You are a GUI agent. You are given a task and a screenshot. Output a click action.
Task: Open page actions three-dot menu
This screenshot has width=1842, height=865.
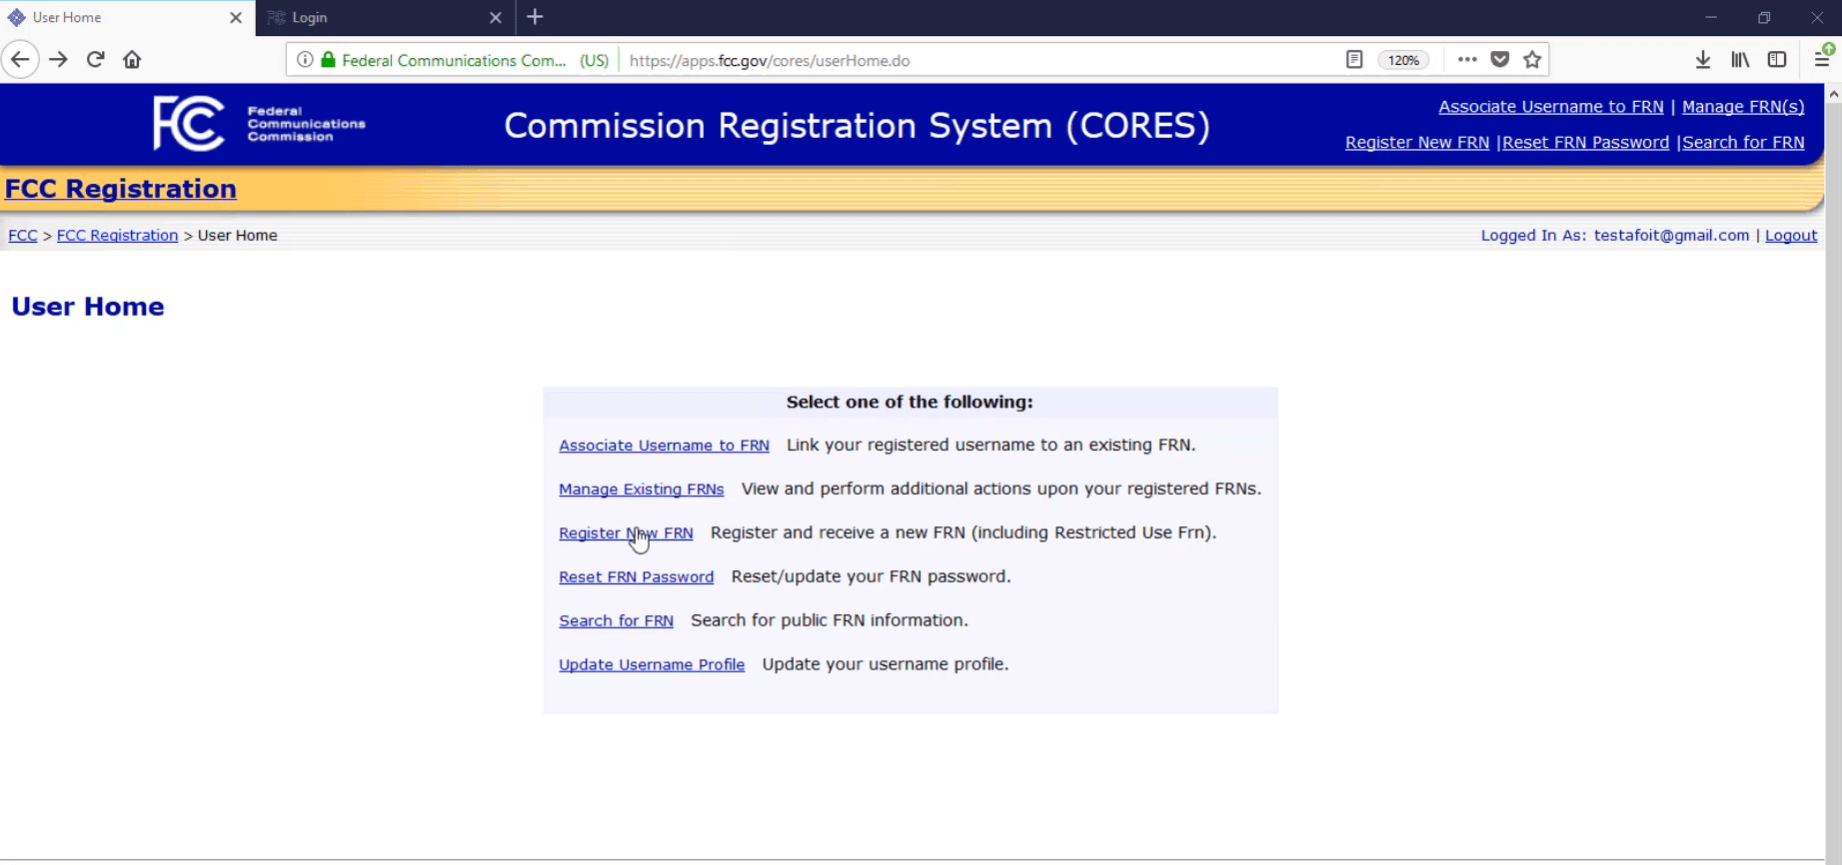coord(1467,60)
